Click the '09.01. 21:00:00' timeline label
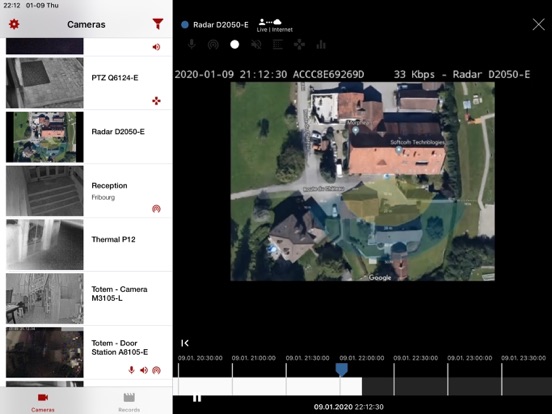This screenshot has width=552, height=414. [x=253, y=358]
